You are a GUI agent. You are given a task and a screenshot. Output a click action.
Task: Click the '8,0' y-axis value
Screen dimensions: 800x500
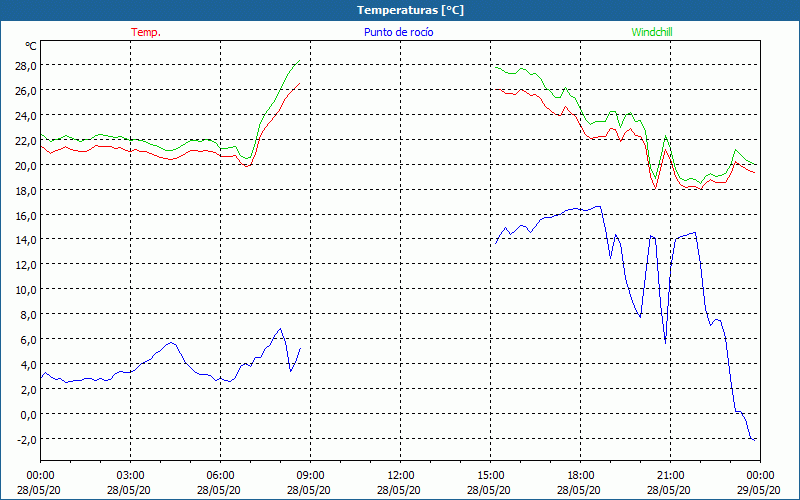click(x=28, y=315)
